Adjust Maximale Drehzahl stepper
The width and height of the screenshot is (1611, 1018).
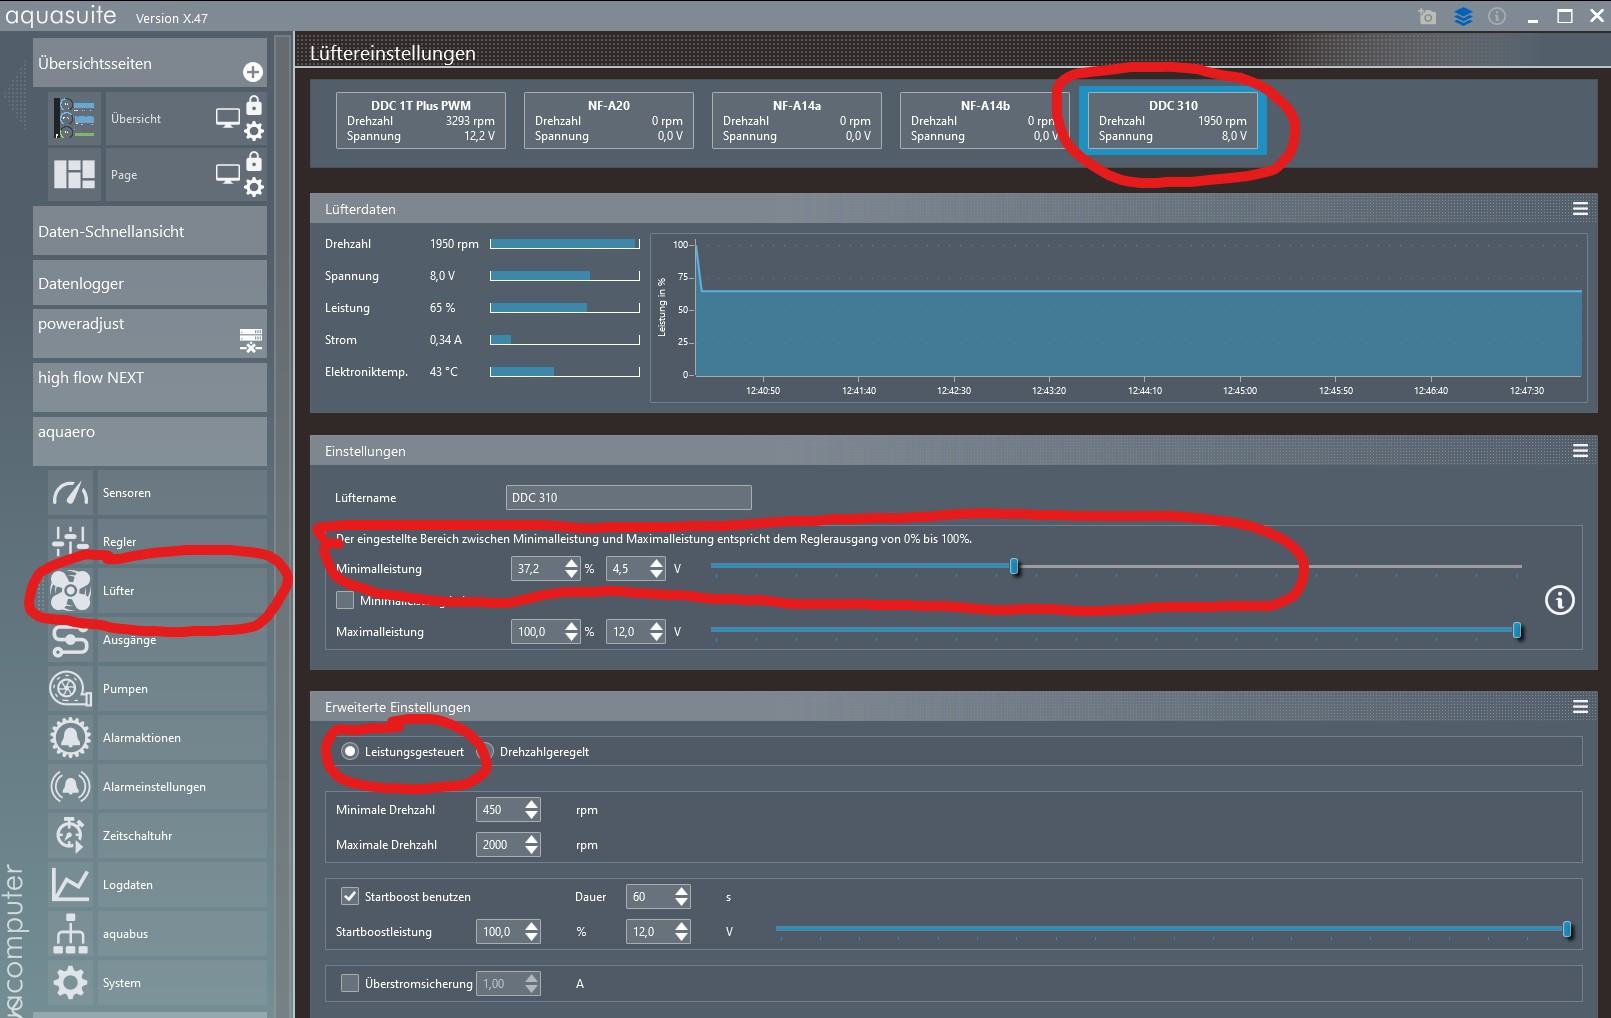click(532, 845)
